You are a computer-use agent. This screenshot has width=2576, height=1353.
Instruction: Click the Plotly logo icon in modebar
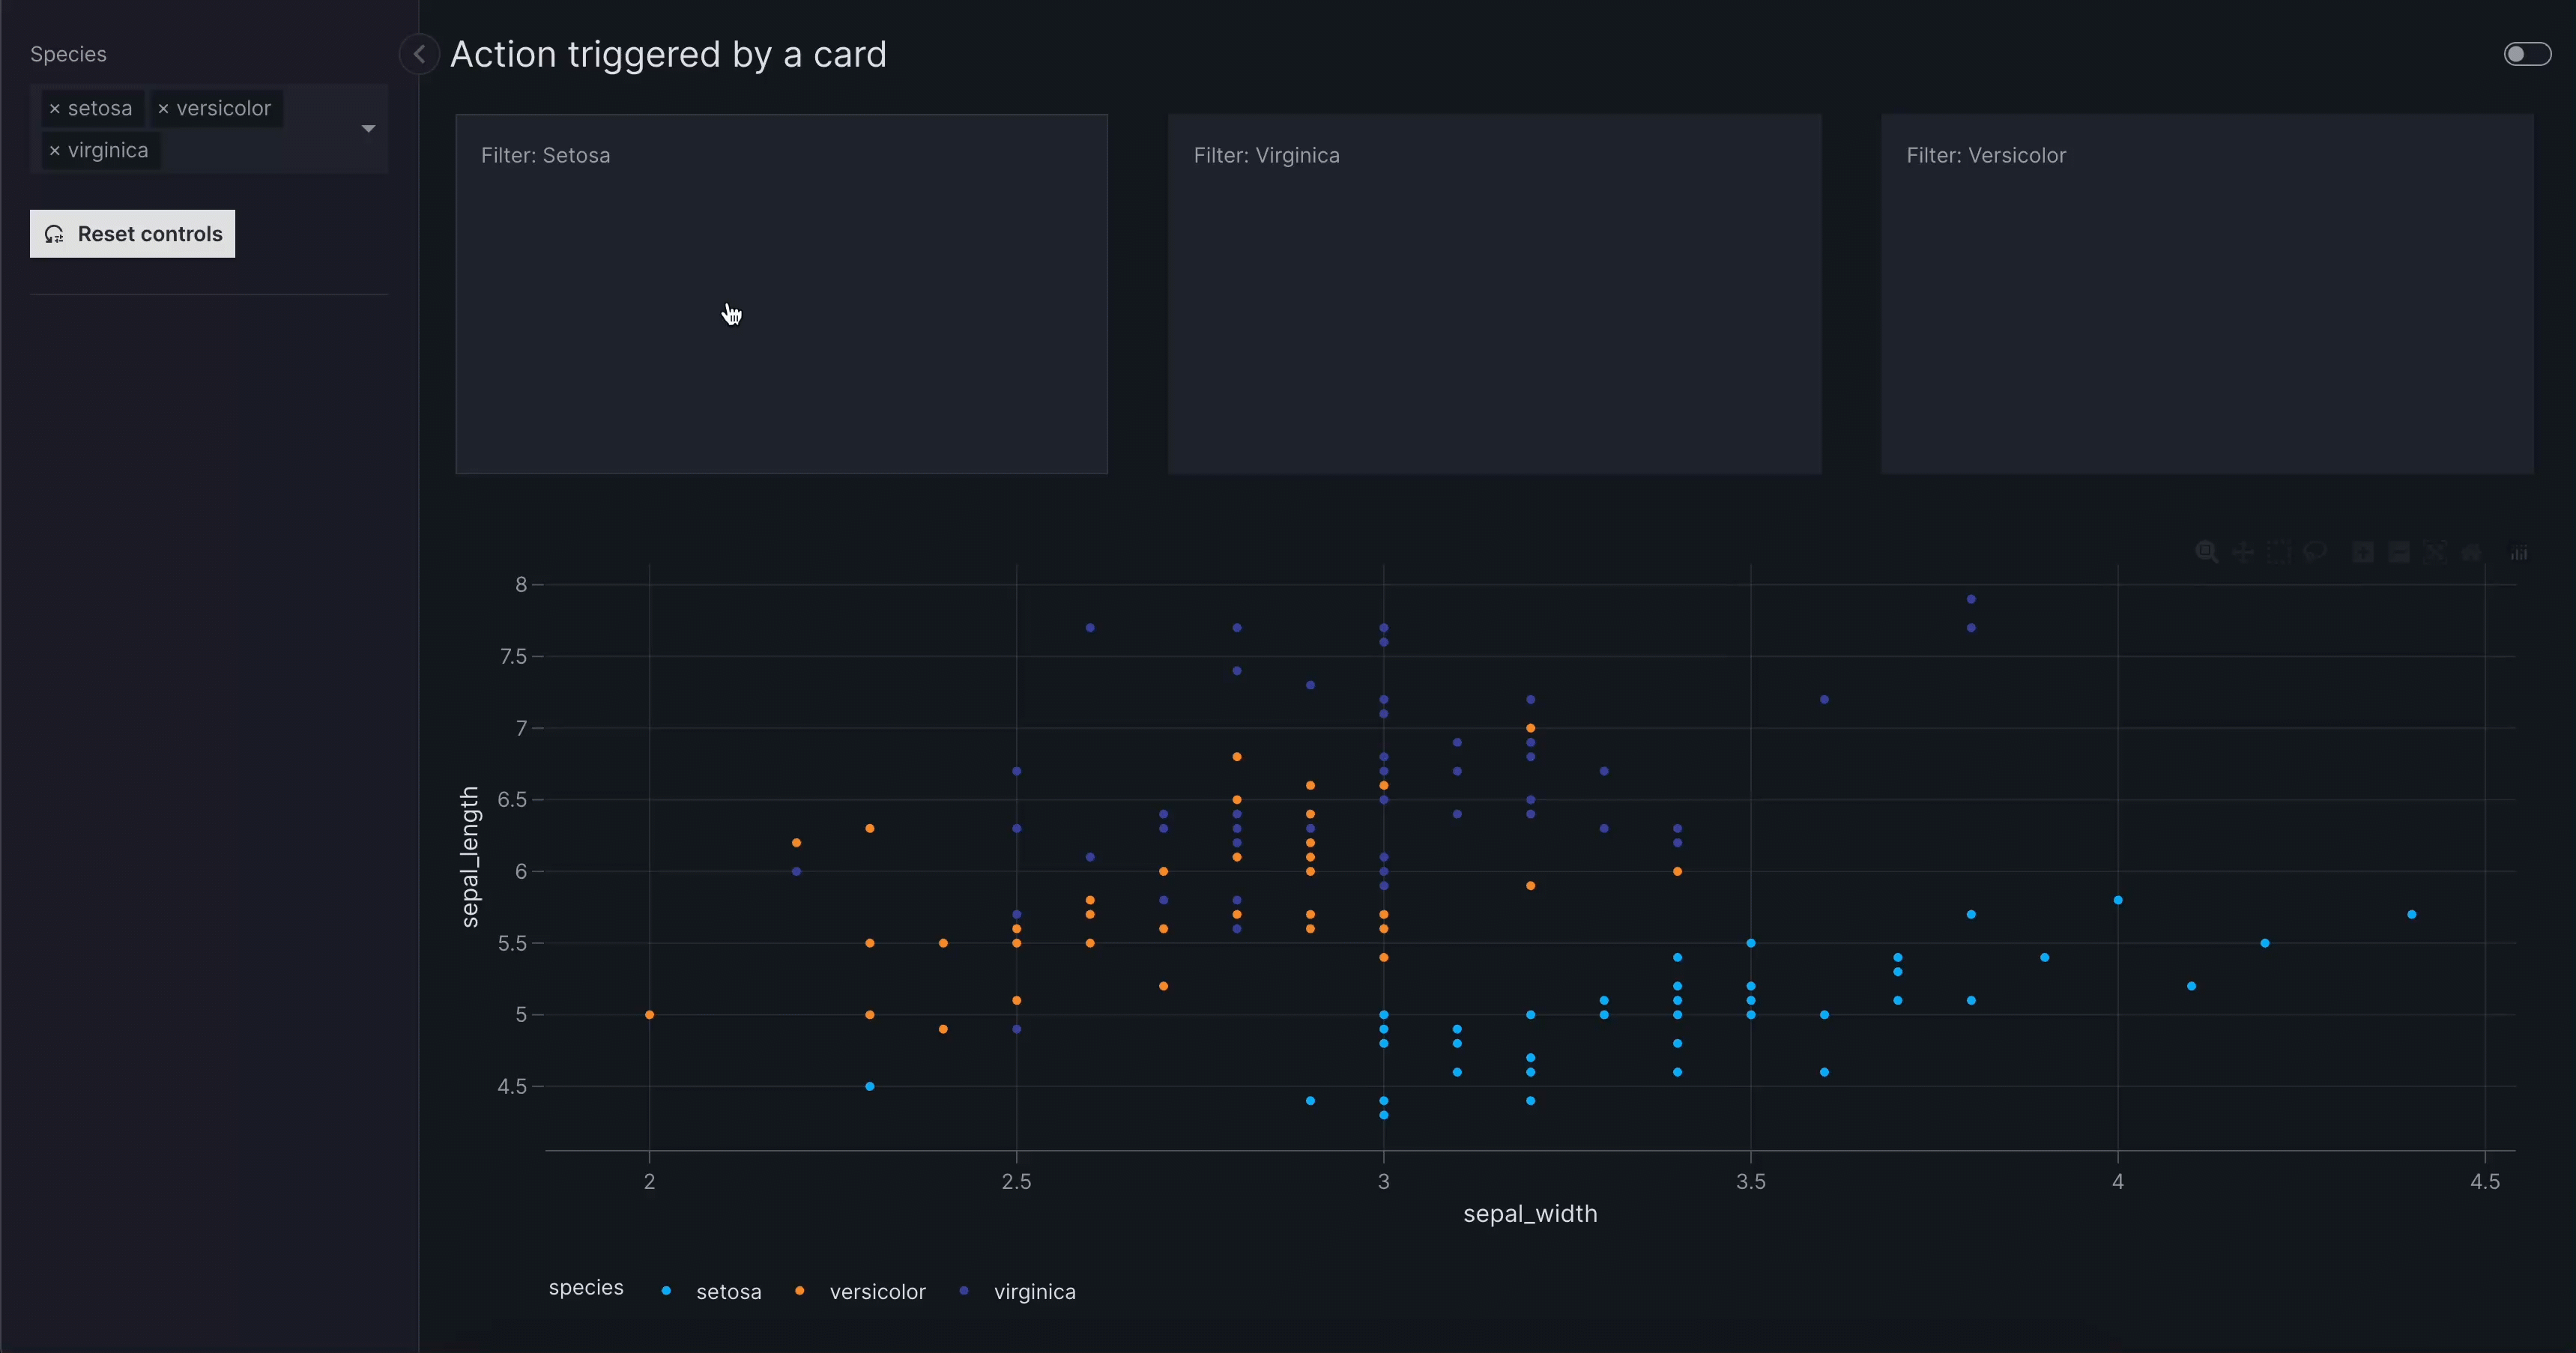pos(2519,552)
